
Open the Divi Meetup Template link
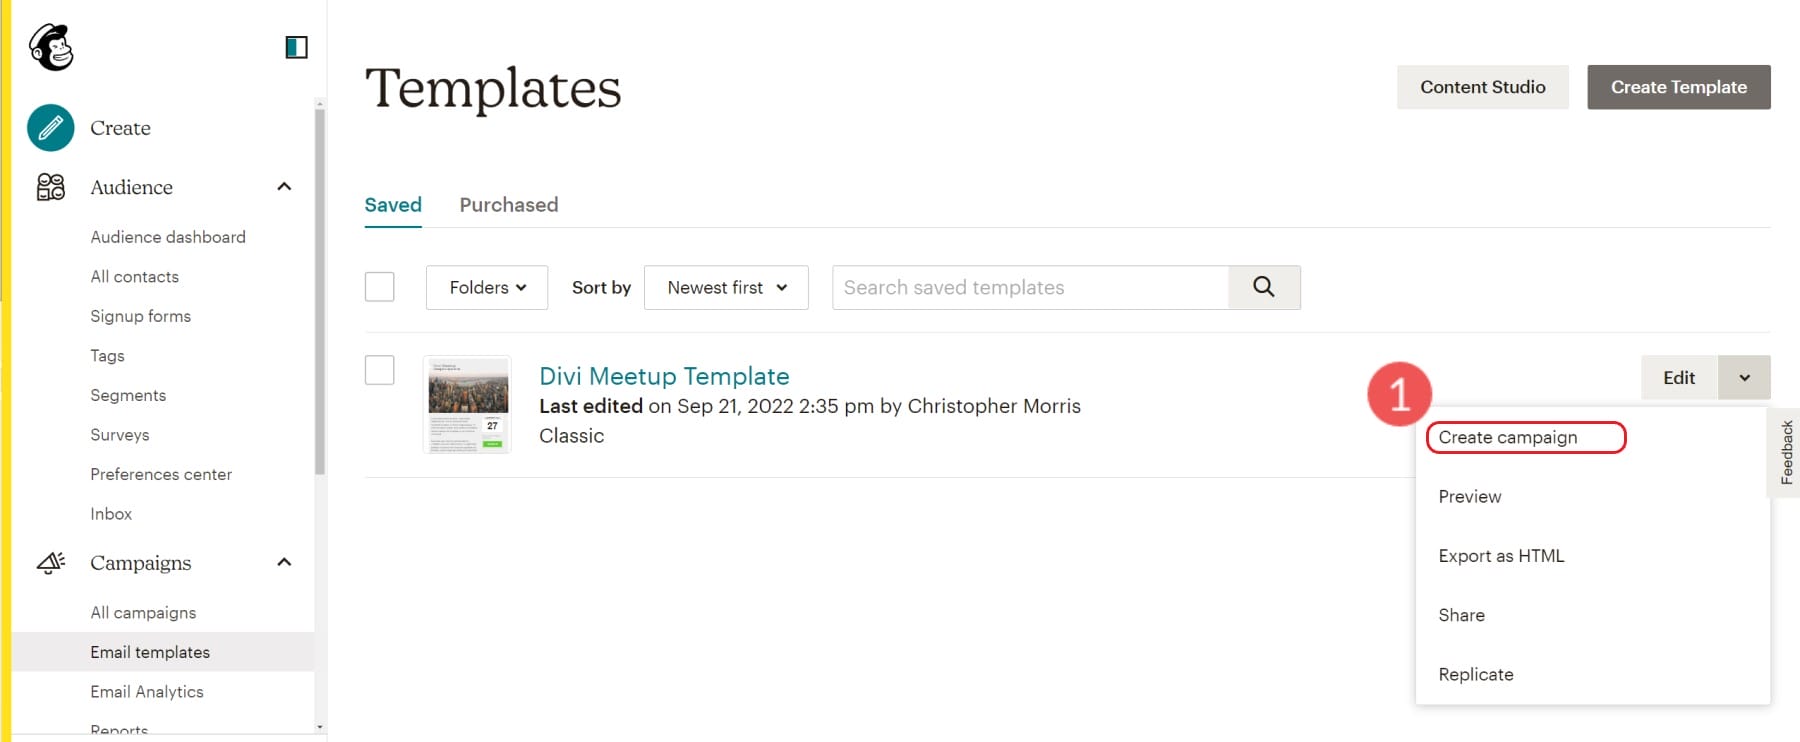click(663, 376)
